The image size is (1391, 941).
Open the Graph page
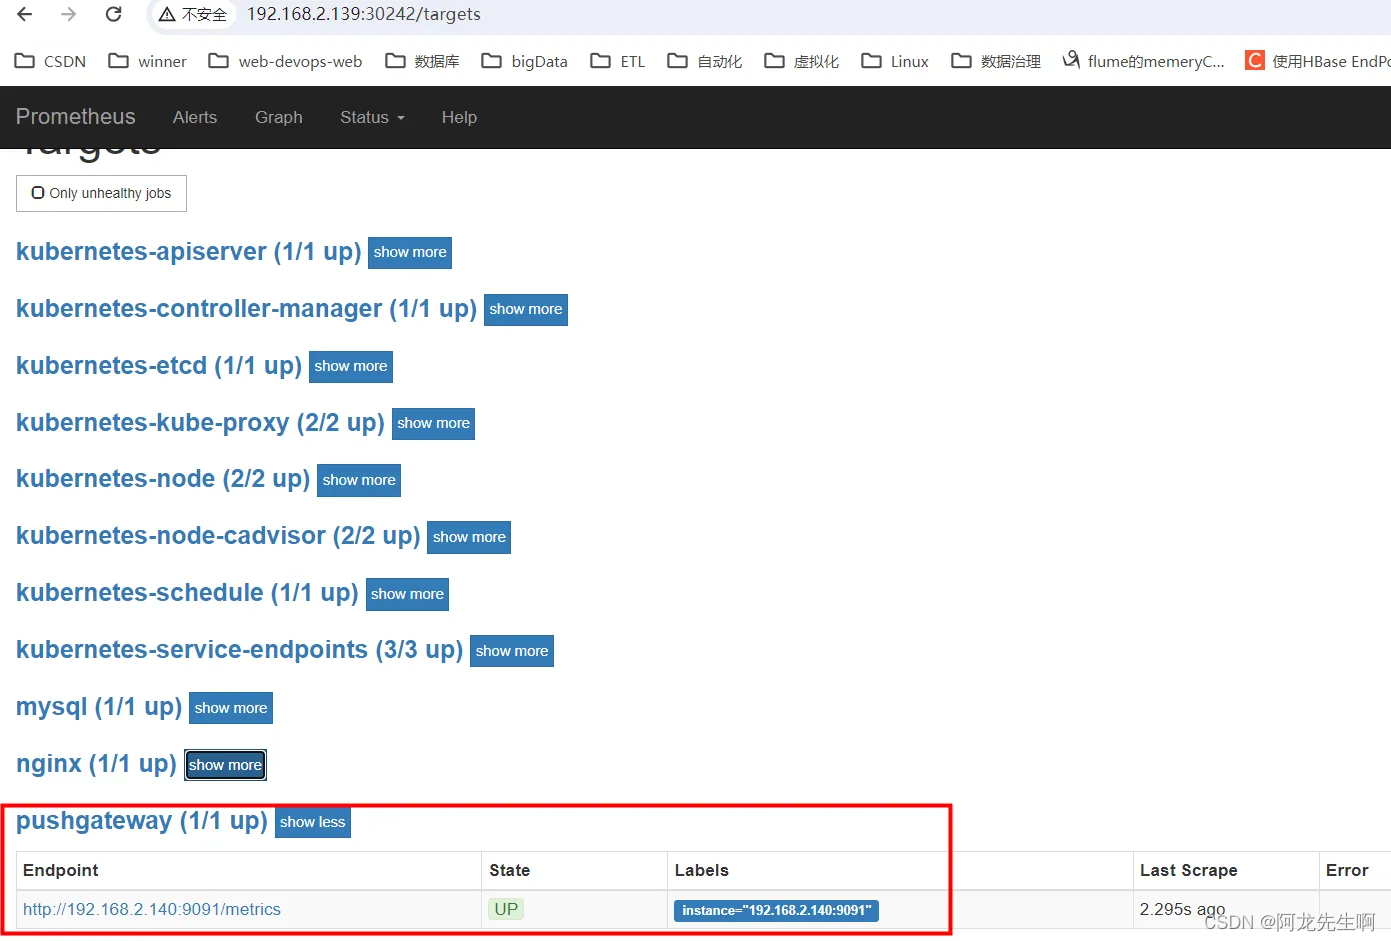click(x=278, y=117)
